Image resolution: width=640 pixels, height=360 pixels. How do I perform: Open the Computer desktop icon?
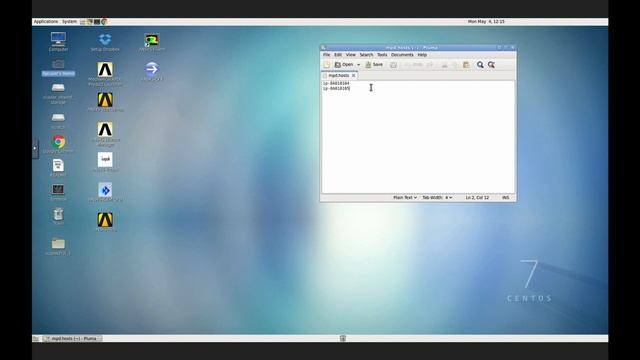(x=58, y=42)
